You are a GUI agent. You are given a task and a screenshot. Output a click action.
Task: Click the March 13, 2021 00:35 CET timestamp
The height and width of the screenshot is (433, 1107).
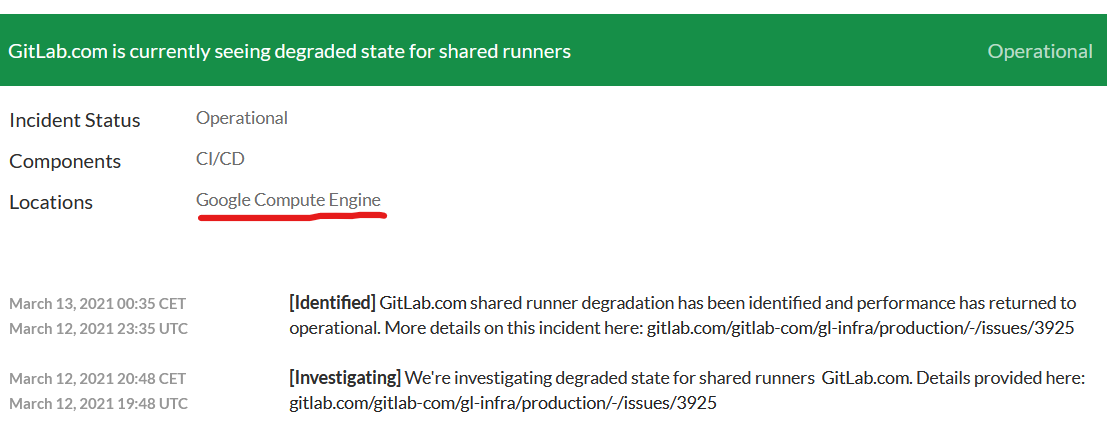click(97, 304)
